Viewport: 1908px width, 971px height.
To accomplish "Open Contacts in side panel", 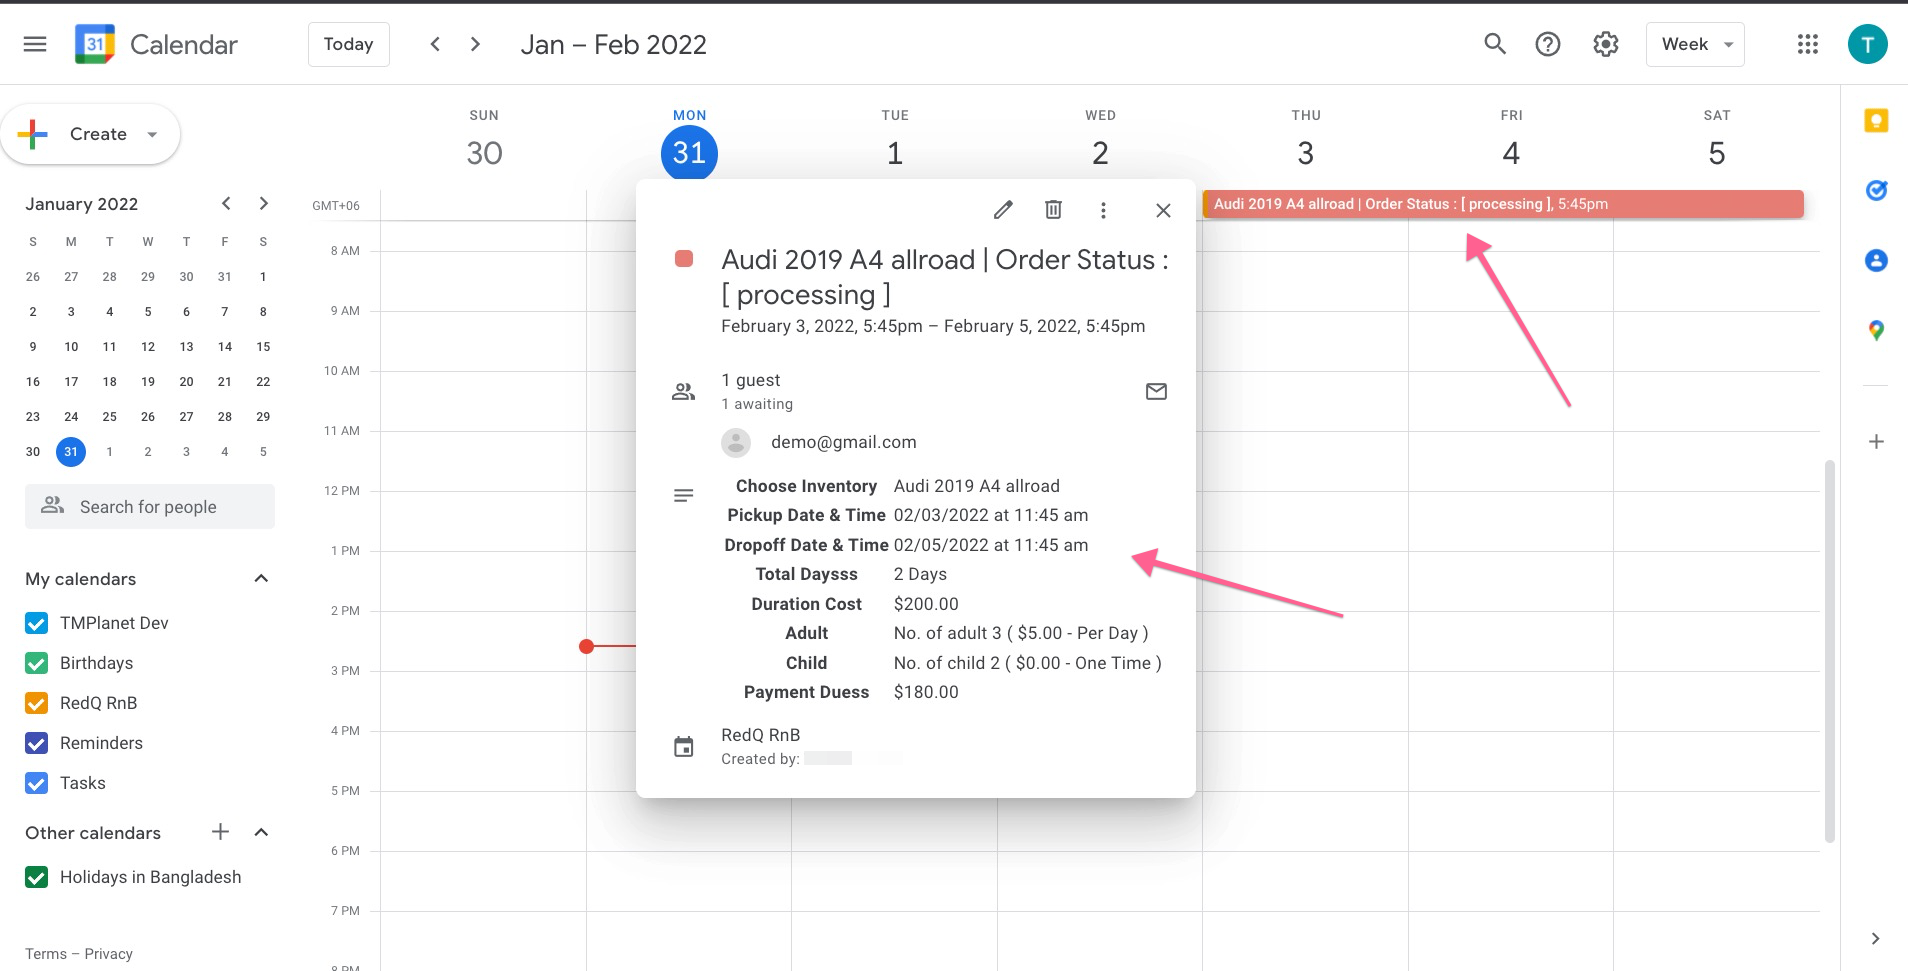I will pos(1876,260).
